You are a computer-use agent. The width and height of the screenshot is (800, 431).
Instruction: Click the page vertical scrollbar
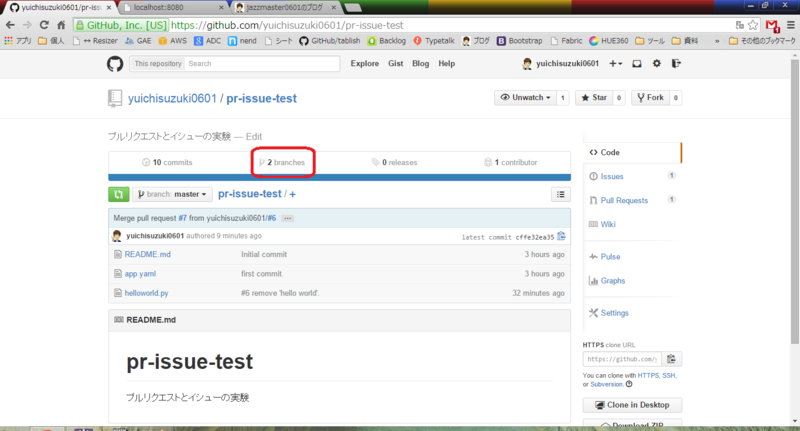click(x=795, y=201)
